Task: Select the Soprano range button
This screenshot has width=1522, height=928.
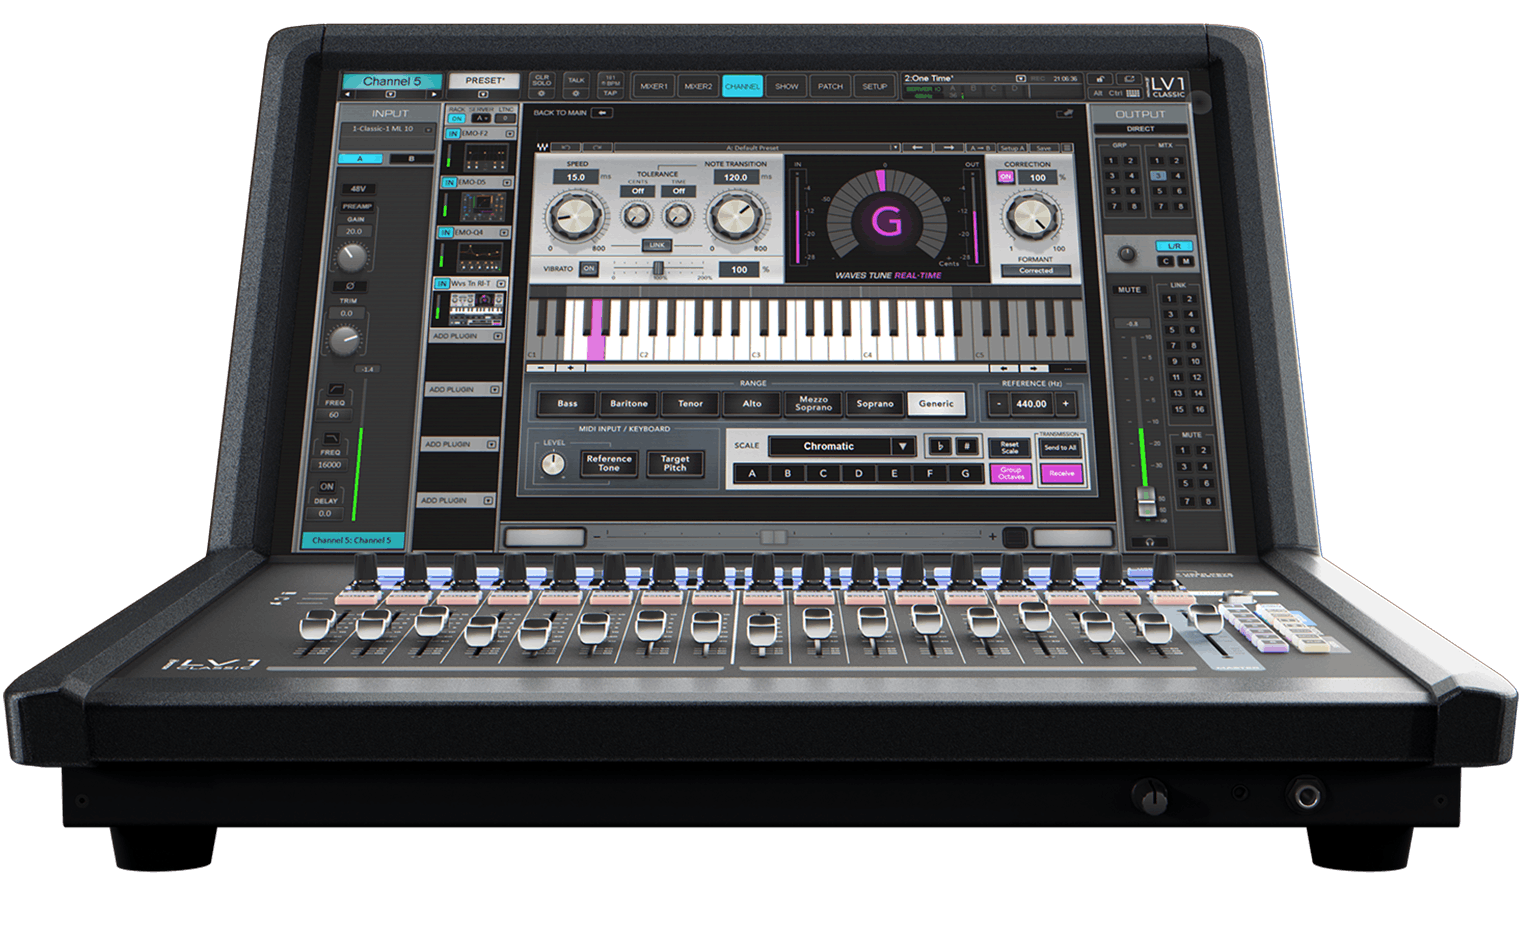Action: 875,404
